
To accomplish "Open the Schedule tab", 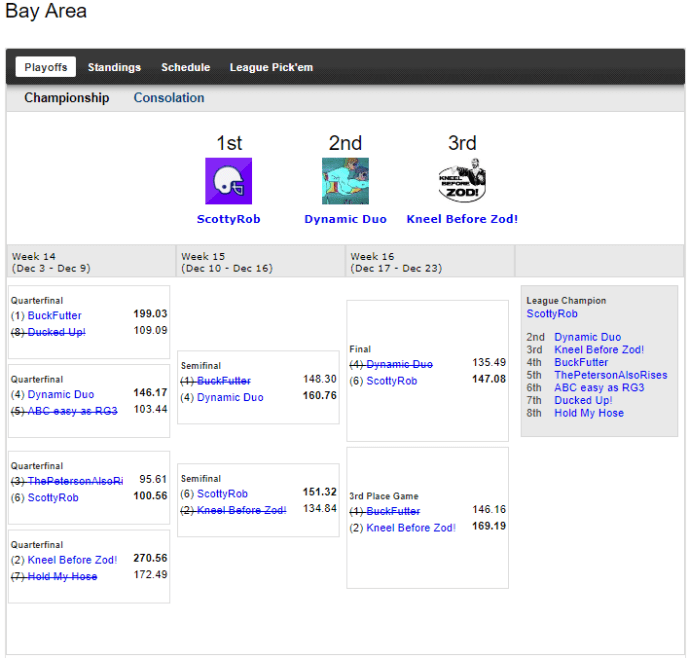I will 185,67.
